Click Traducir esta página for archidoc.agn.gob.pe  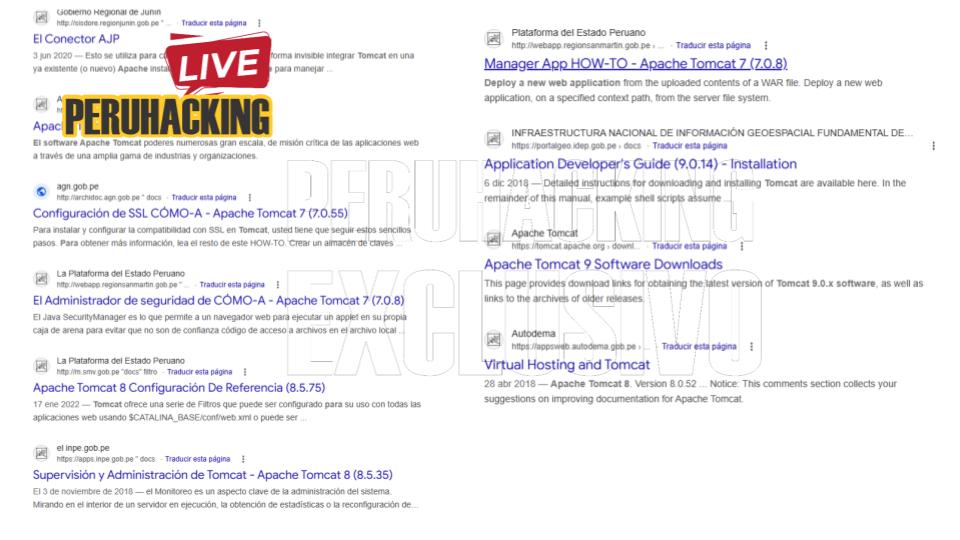[x=204, y=198]
